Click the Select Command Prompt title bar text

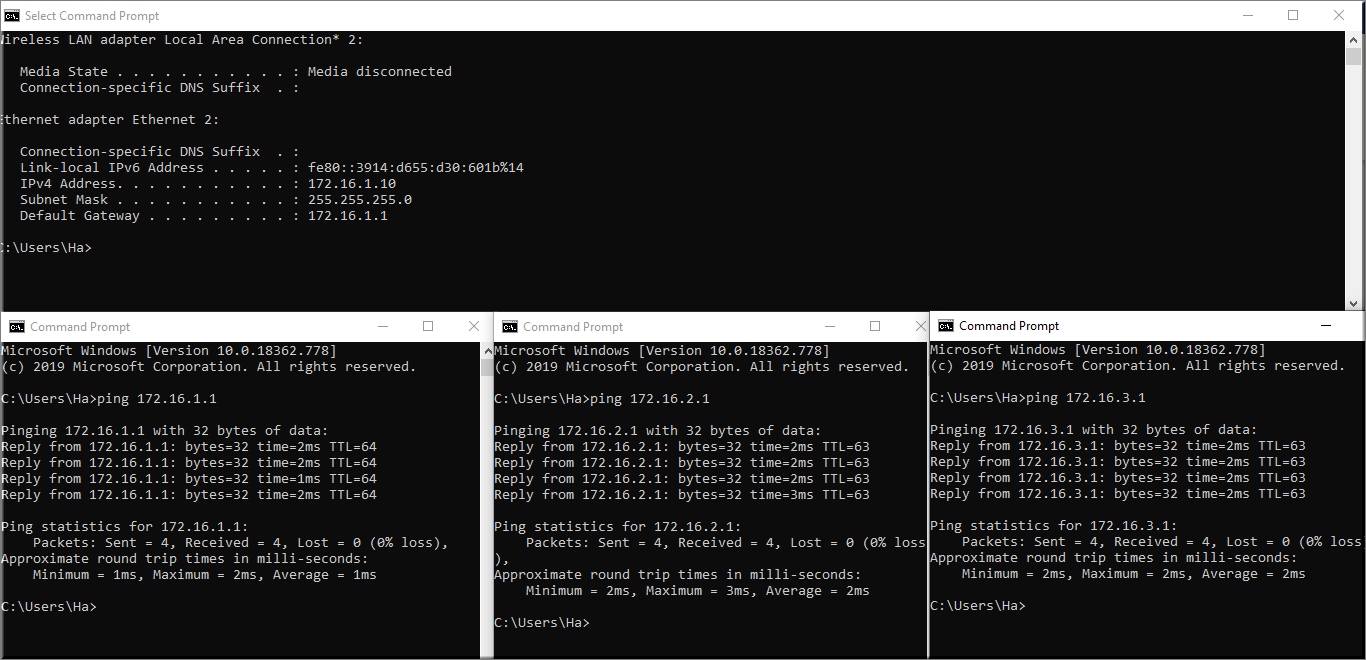(92, 16)
